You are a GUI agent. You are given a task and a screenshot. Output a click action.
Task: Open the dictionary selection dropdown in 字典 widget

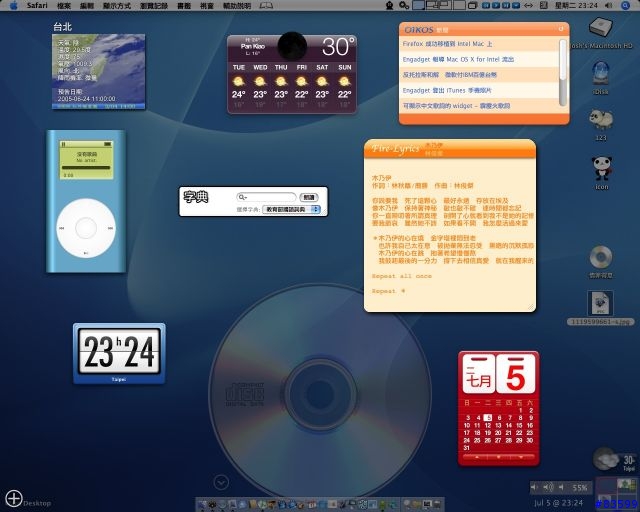(x=291, y=209)
